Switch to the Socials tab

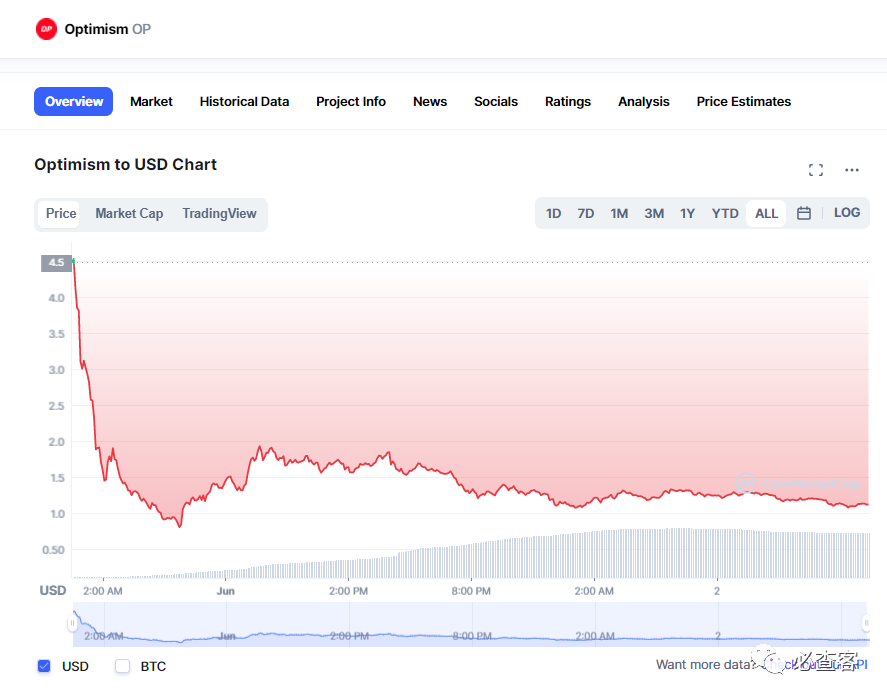point(496,101)
